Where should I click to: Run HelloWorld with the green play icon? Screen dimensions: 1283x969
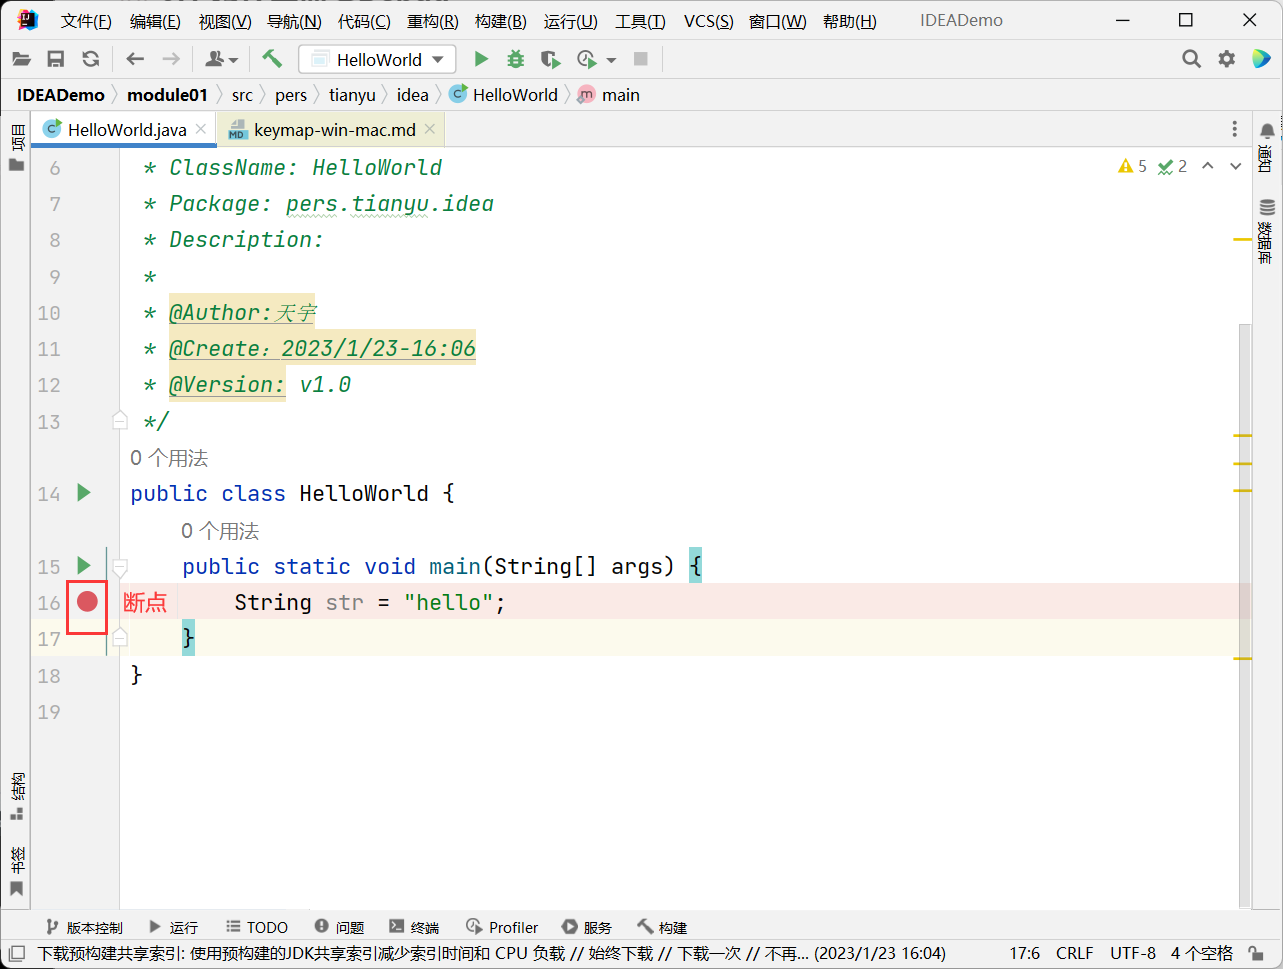tap(481, 59)
